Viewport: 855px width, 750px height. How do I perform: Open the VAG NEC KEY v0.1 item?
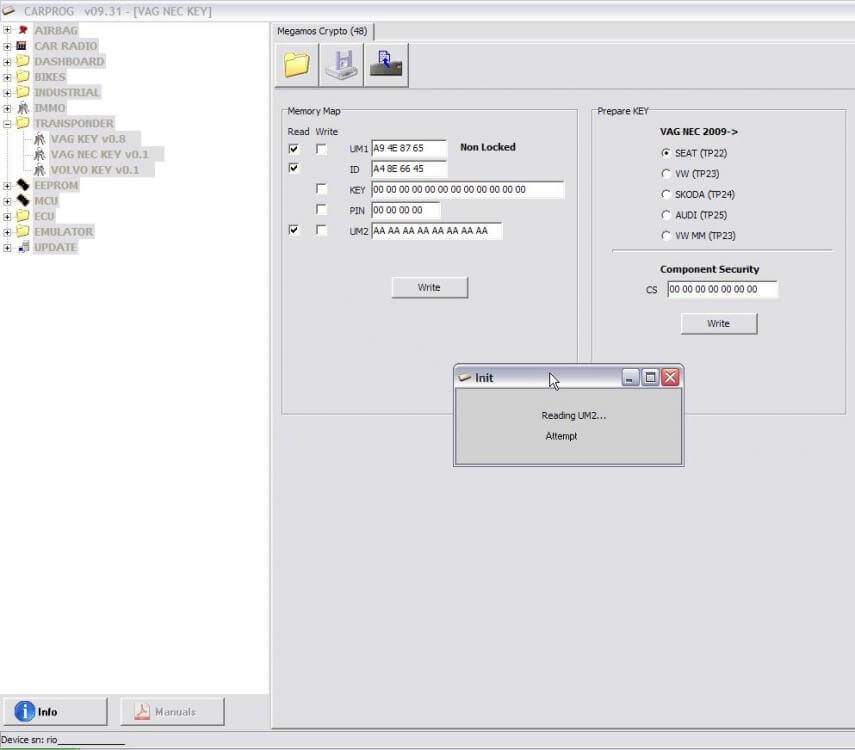(x=100, y=154)
